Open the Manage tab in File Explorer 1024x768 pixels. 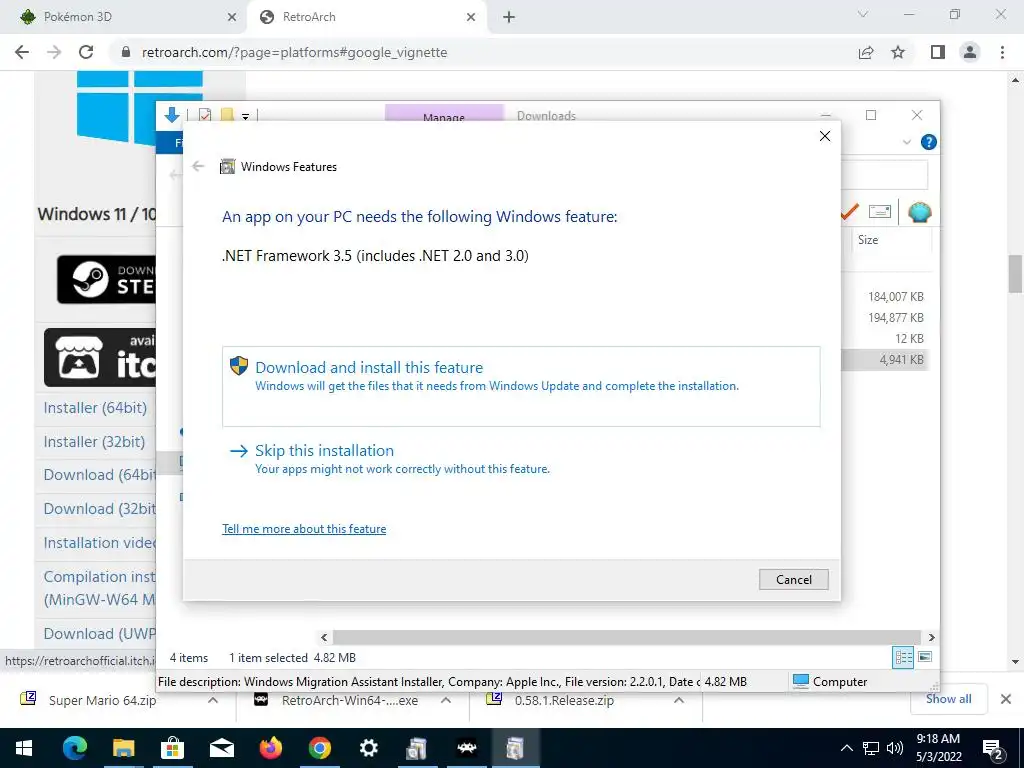pos(444,113)
